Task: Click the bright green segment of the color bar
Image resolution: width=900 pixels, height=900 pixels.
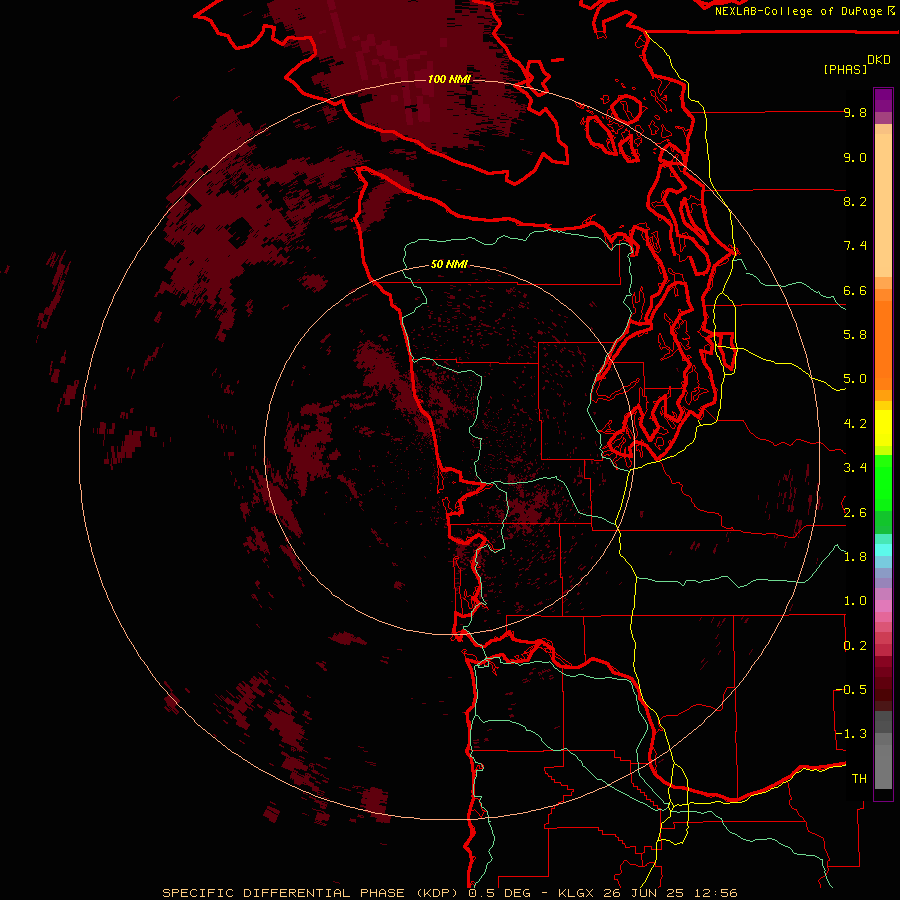Action: pos(883,482)
